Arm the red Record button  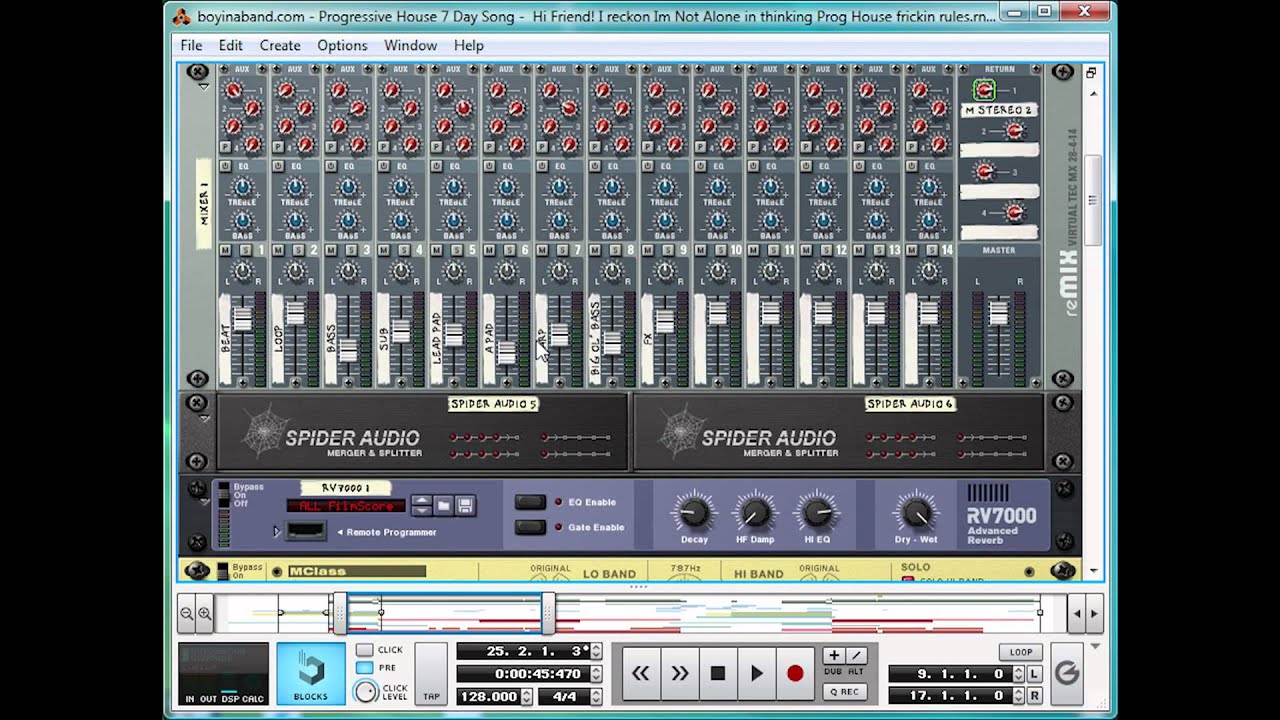[795, 673]
